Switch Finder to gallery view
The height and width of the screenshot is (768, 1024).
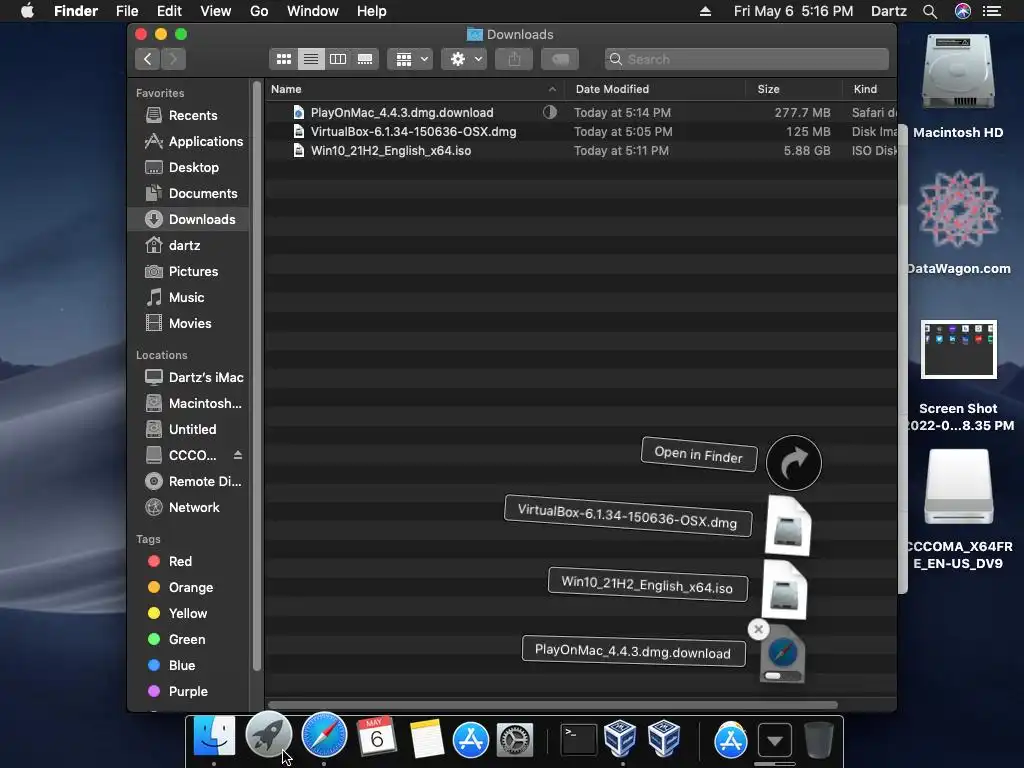coord(365,59)
